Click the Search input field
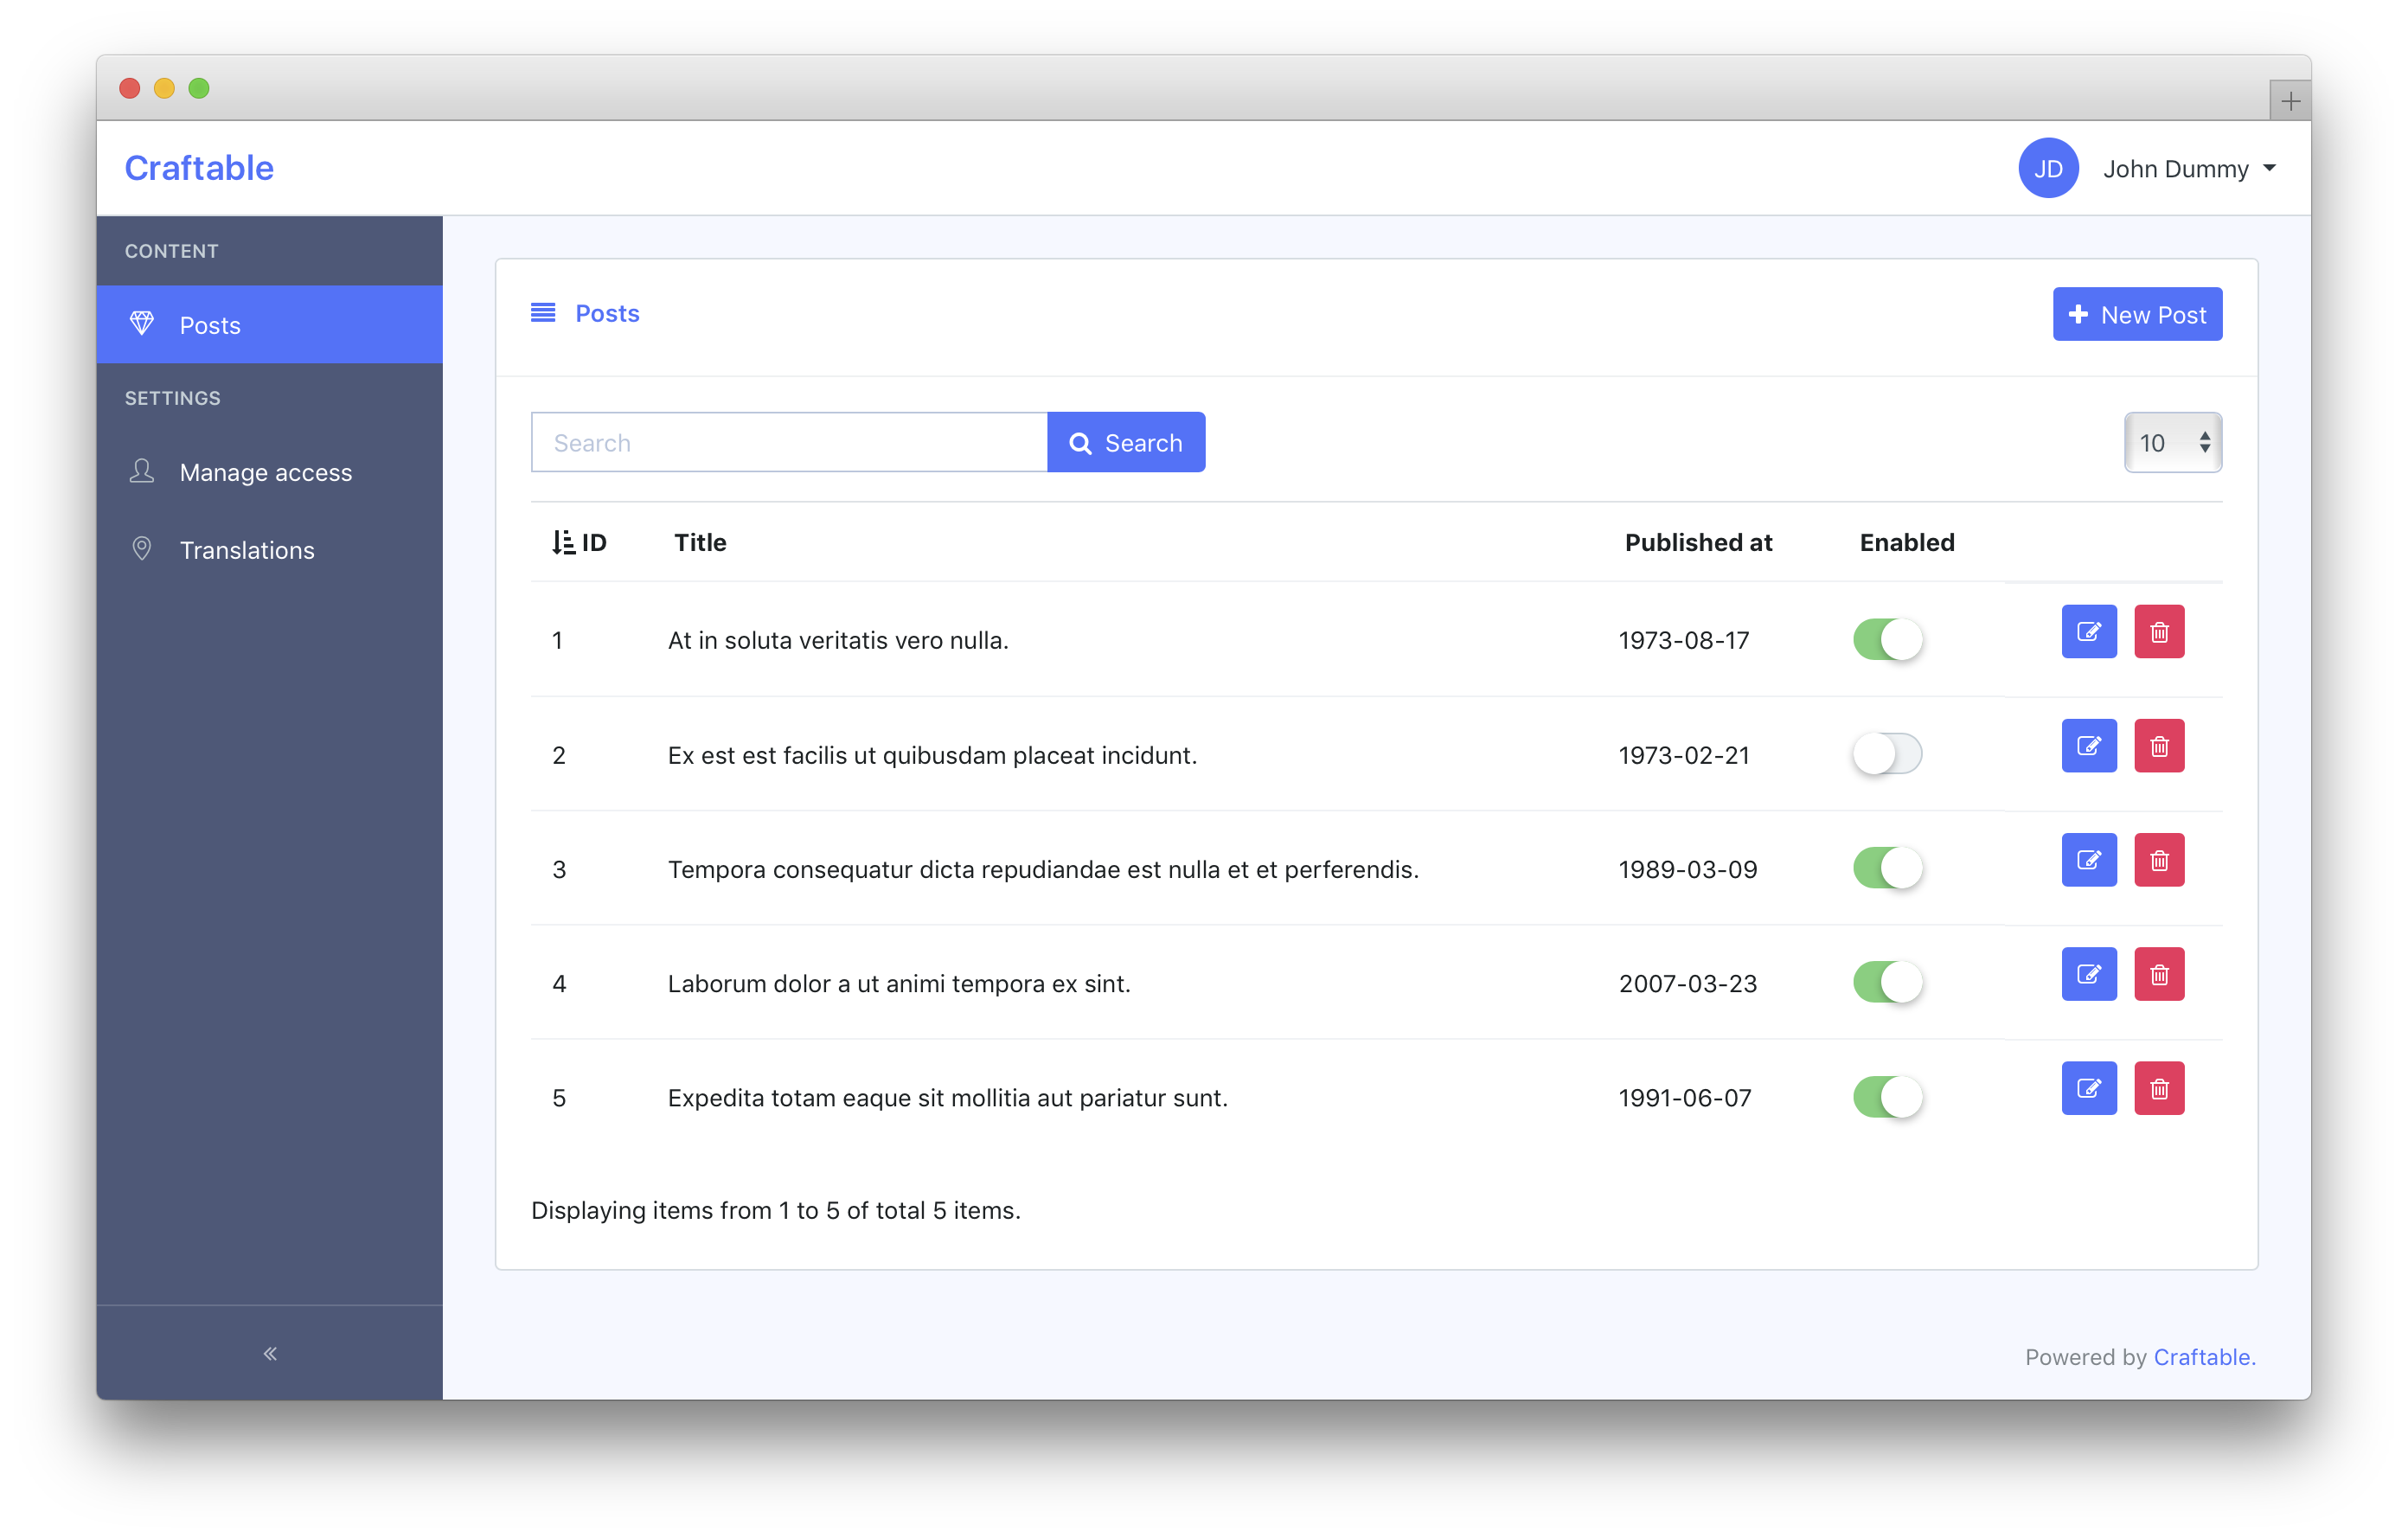 (788, 442)
